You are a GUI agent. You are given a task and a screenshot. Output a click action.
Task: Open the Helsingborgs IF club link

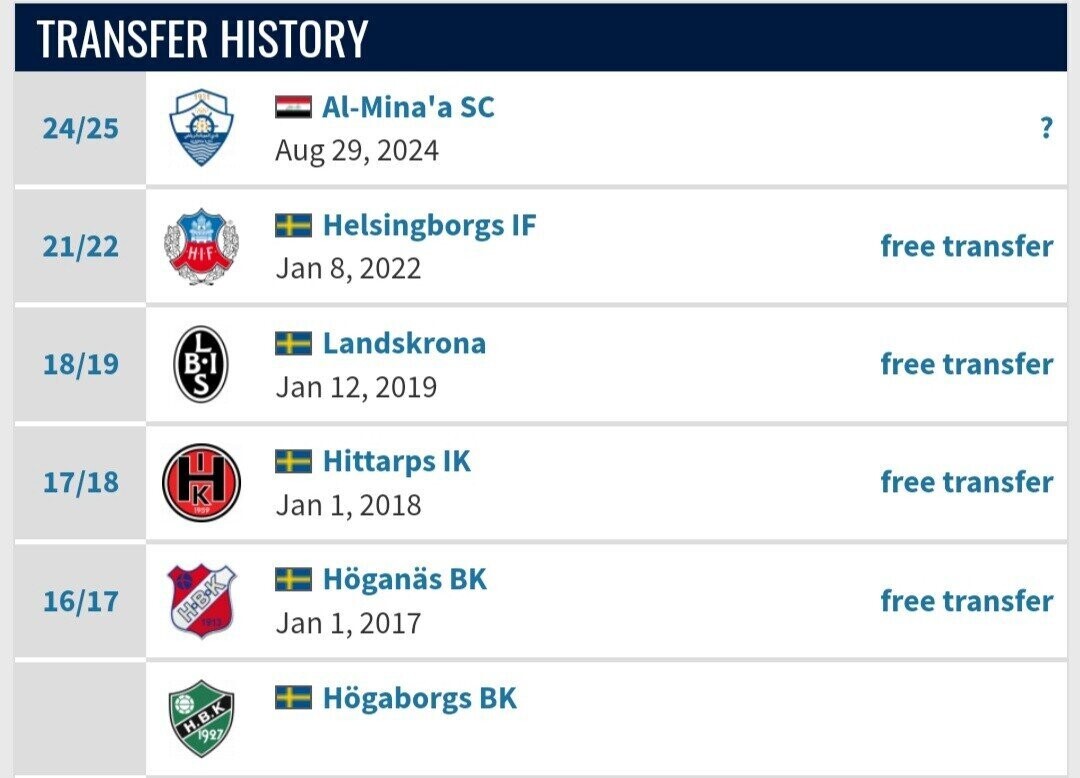(x=429, y=225)
